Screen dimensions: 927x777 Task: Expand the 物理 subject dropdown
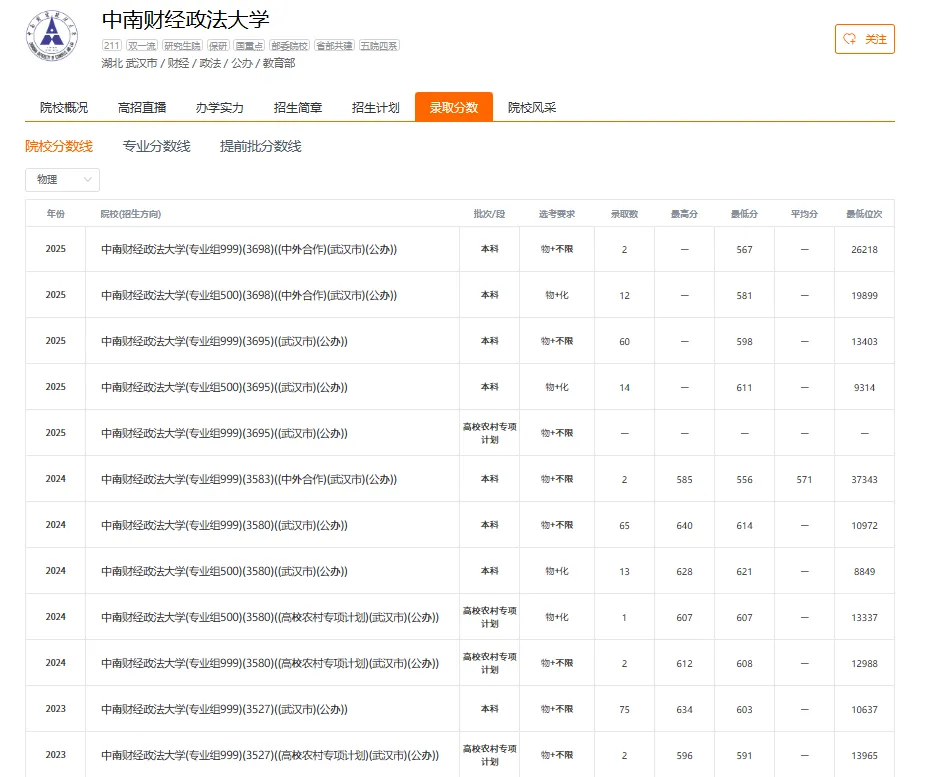pyautogui.click(x=62, y=180)
